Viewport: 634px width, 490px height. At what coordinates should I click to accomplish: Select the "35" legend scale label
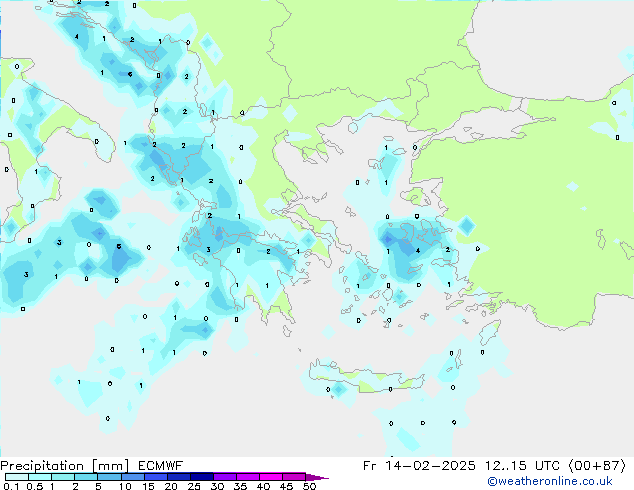coord(240,486)
